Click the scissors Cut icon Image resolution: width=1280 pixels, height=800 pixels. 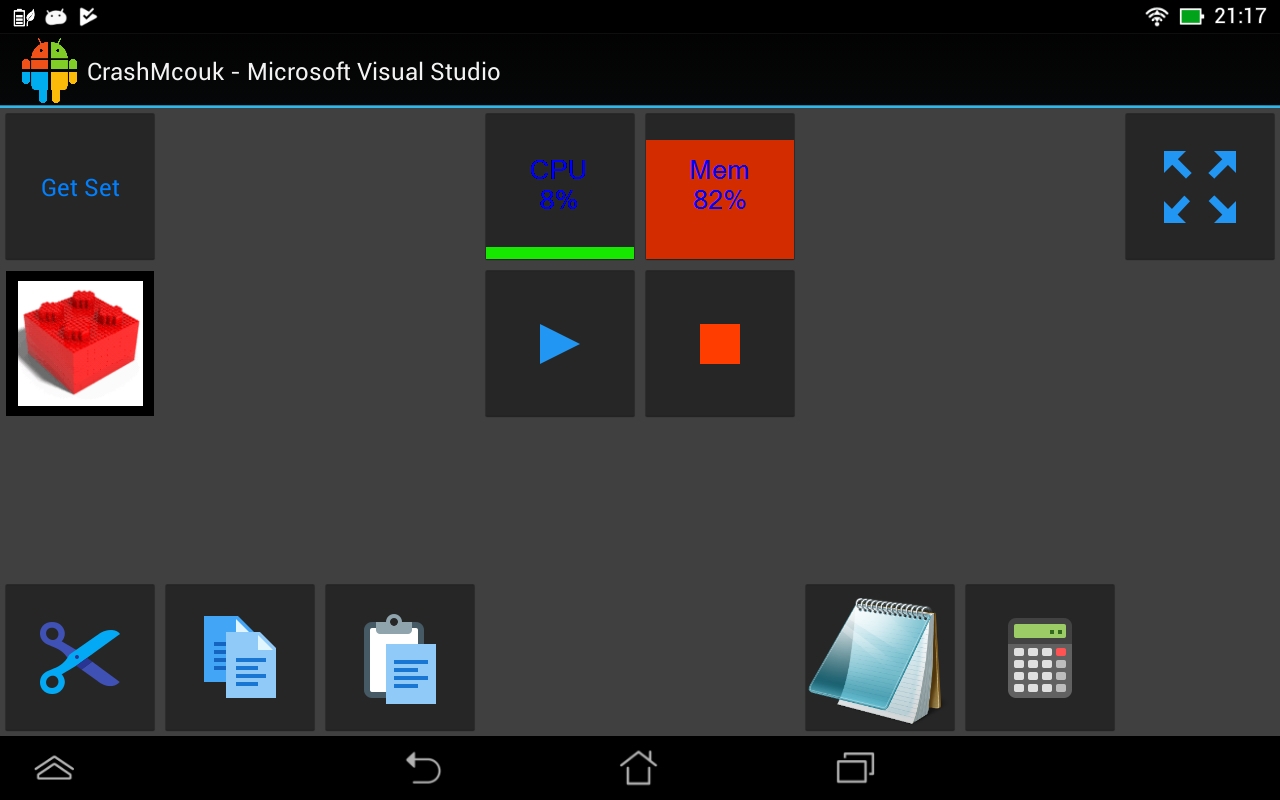click(x=80, y=658)
